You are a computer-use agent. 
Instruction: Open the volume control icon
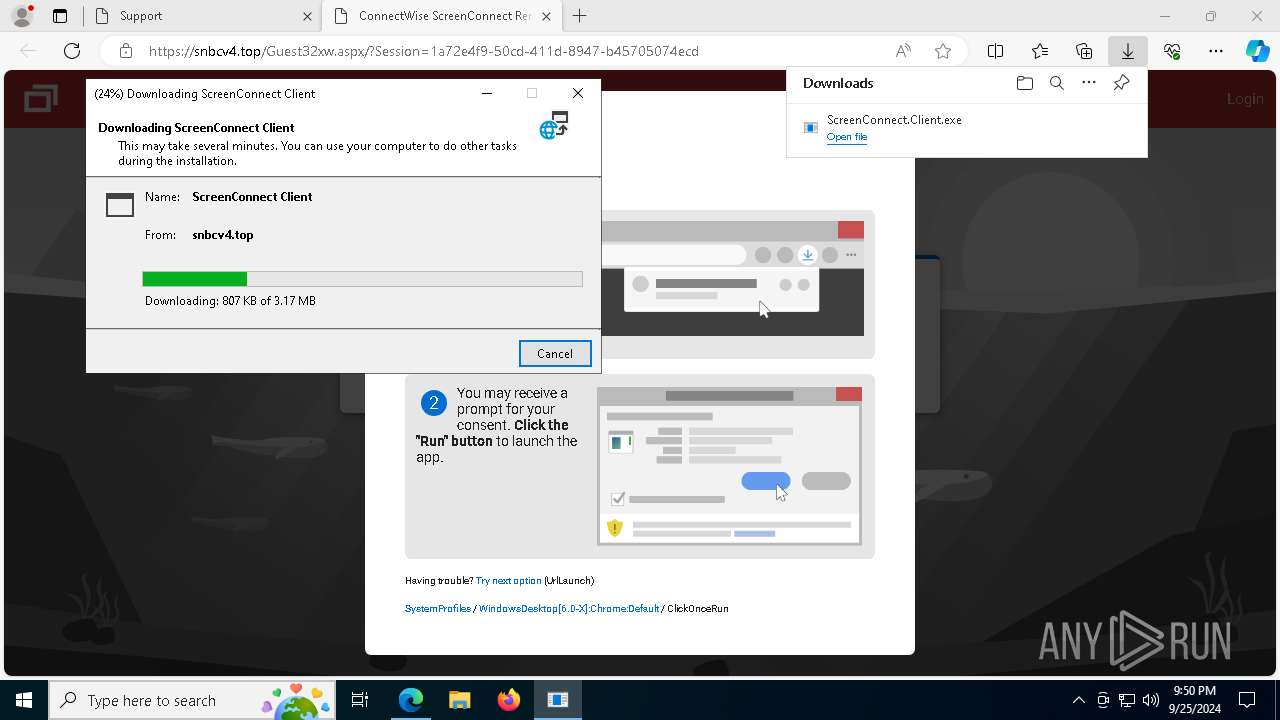pos(1150,700)
